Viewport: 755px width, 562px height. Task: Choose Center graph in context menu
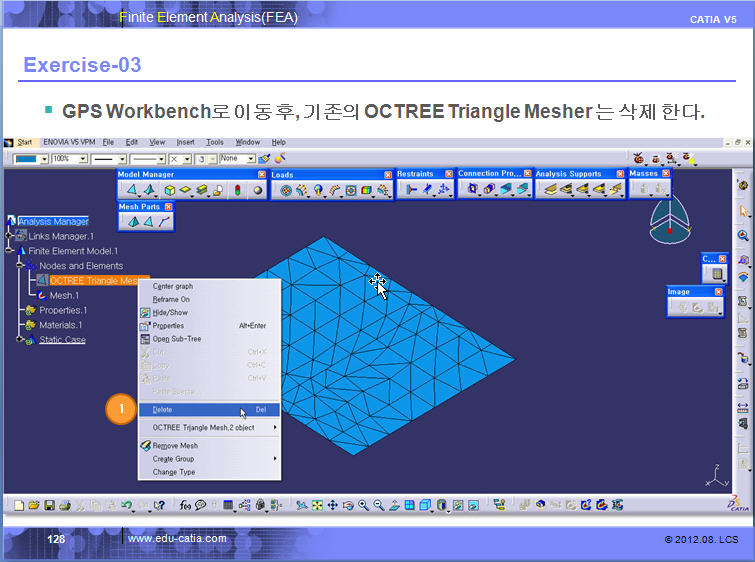[x=209, y=286]
